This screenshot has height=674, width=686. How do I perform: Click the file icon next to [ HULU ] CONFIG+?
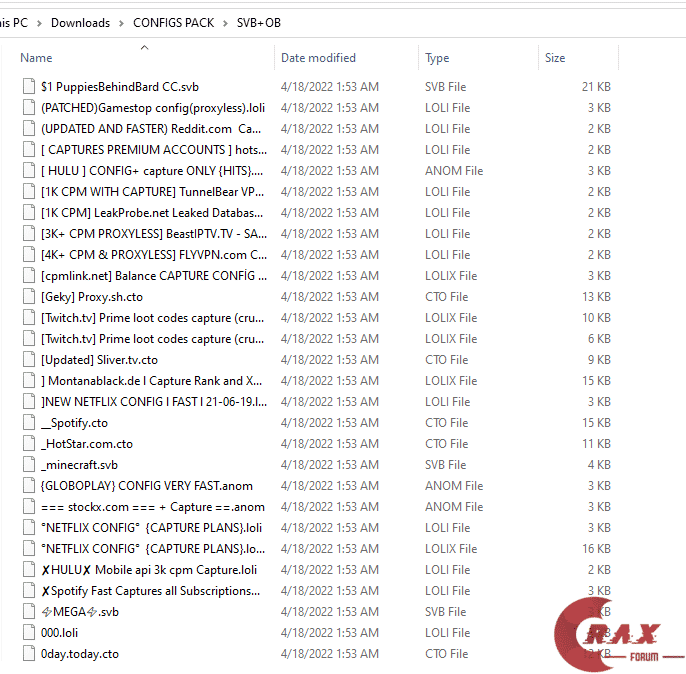29,171
